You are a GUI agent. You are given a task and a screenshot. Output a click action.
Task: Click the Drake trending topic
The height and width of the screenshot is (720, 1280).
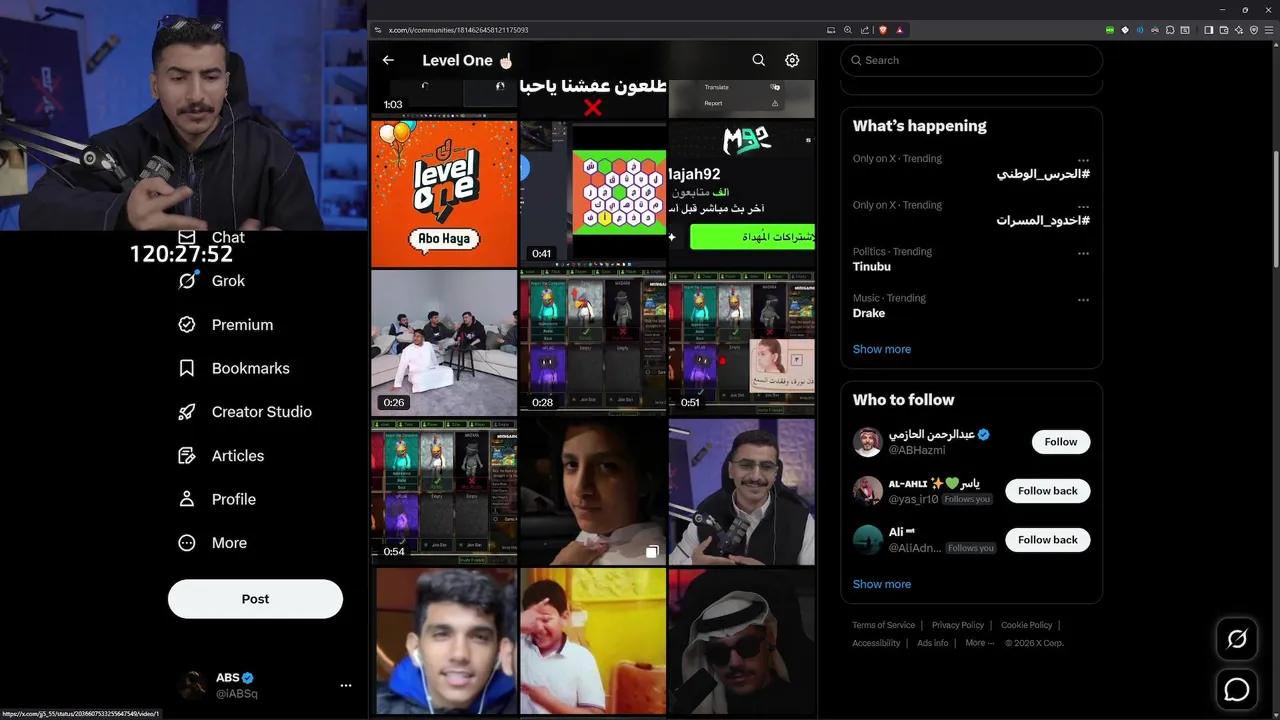coord(869,313)
